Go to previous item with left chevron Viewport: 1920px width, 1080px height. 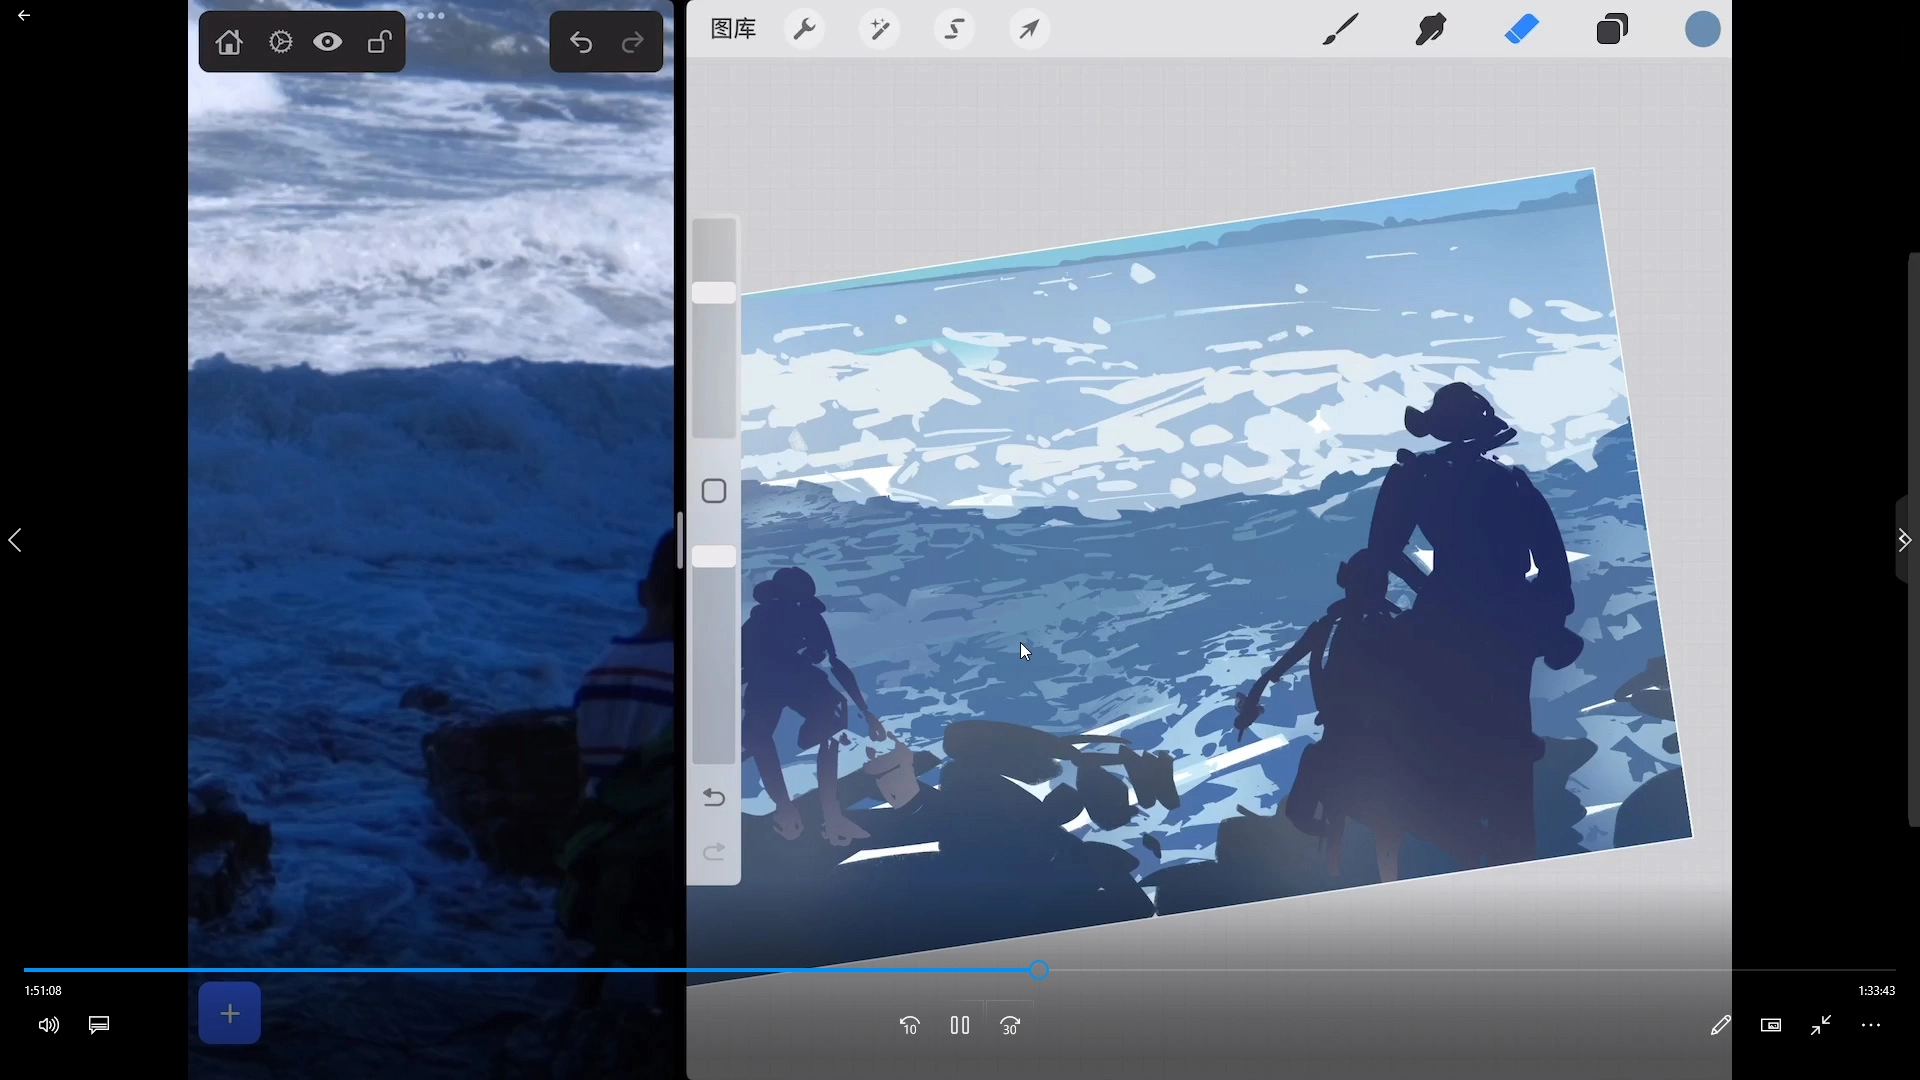click(15, 541)
